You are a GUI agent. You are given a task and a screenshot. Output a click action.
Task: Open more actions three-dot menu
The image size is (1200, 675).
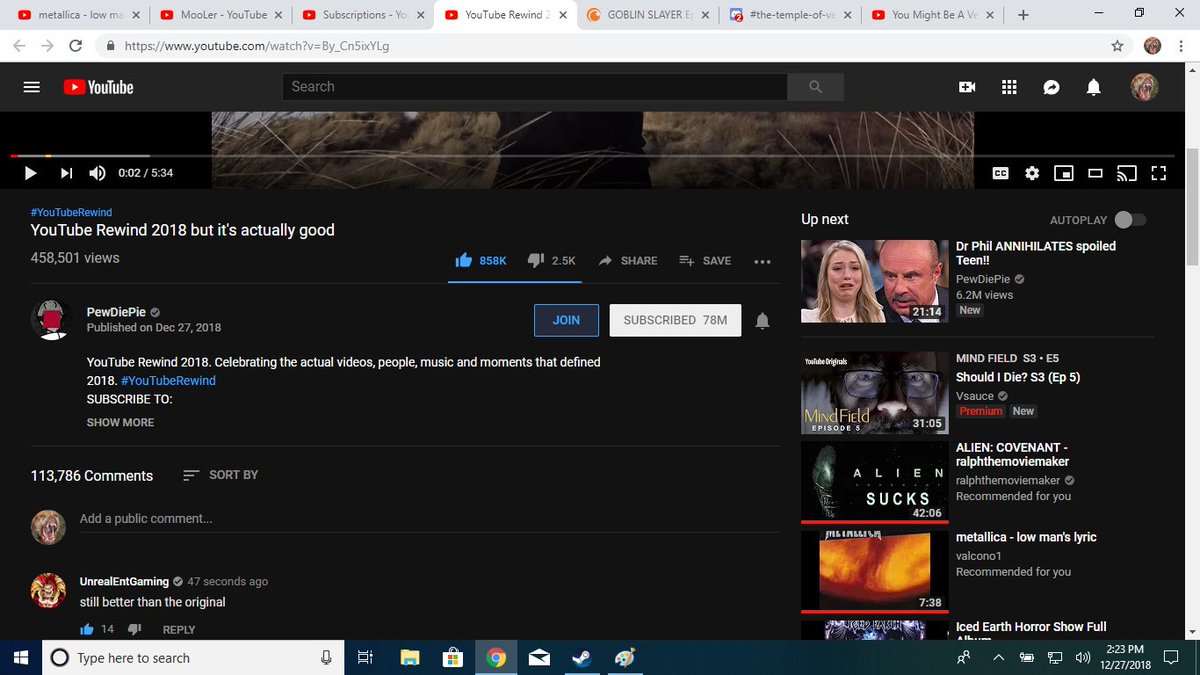coord(762,261)
